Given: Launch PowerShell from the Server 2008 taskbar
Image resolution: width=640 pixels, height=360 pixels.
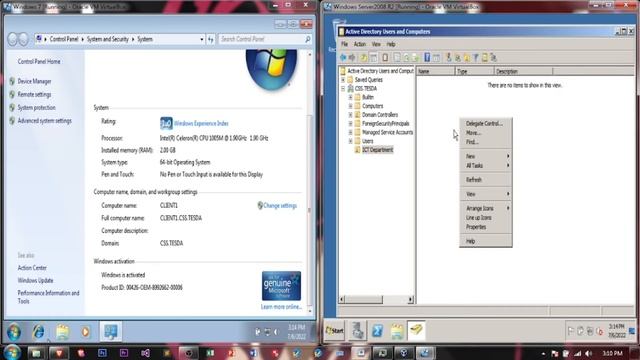Looking at the screenshot, I should click(x=377, y=331).
